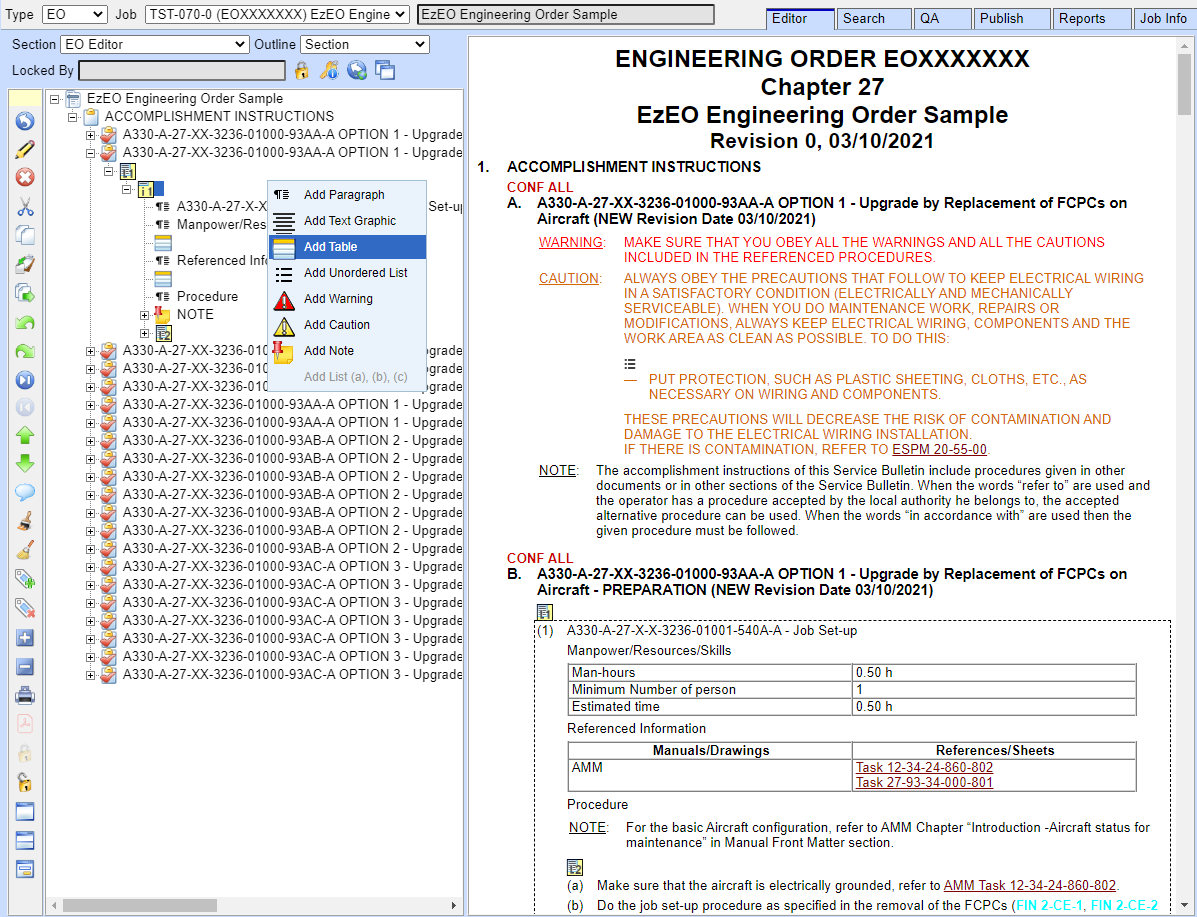Click the copy icon with green arrow

tap(25, 293)
